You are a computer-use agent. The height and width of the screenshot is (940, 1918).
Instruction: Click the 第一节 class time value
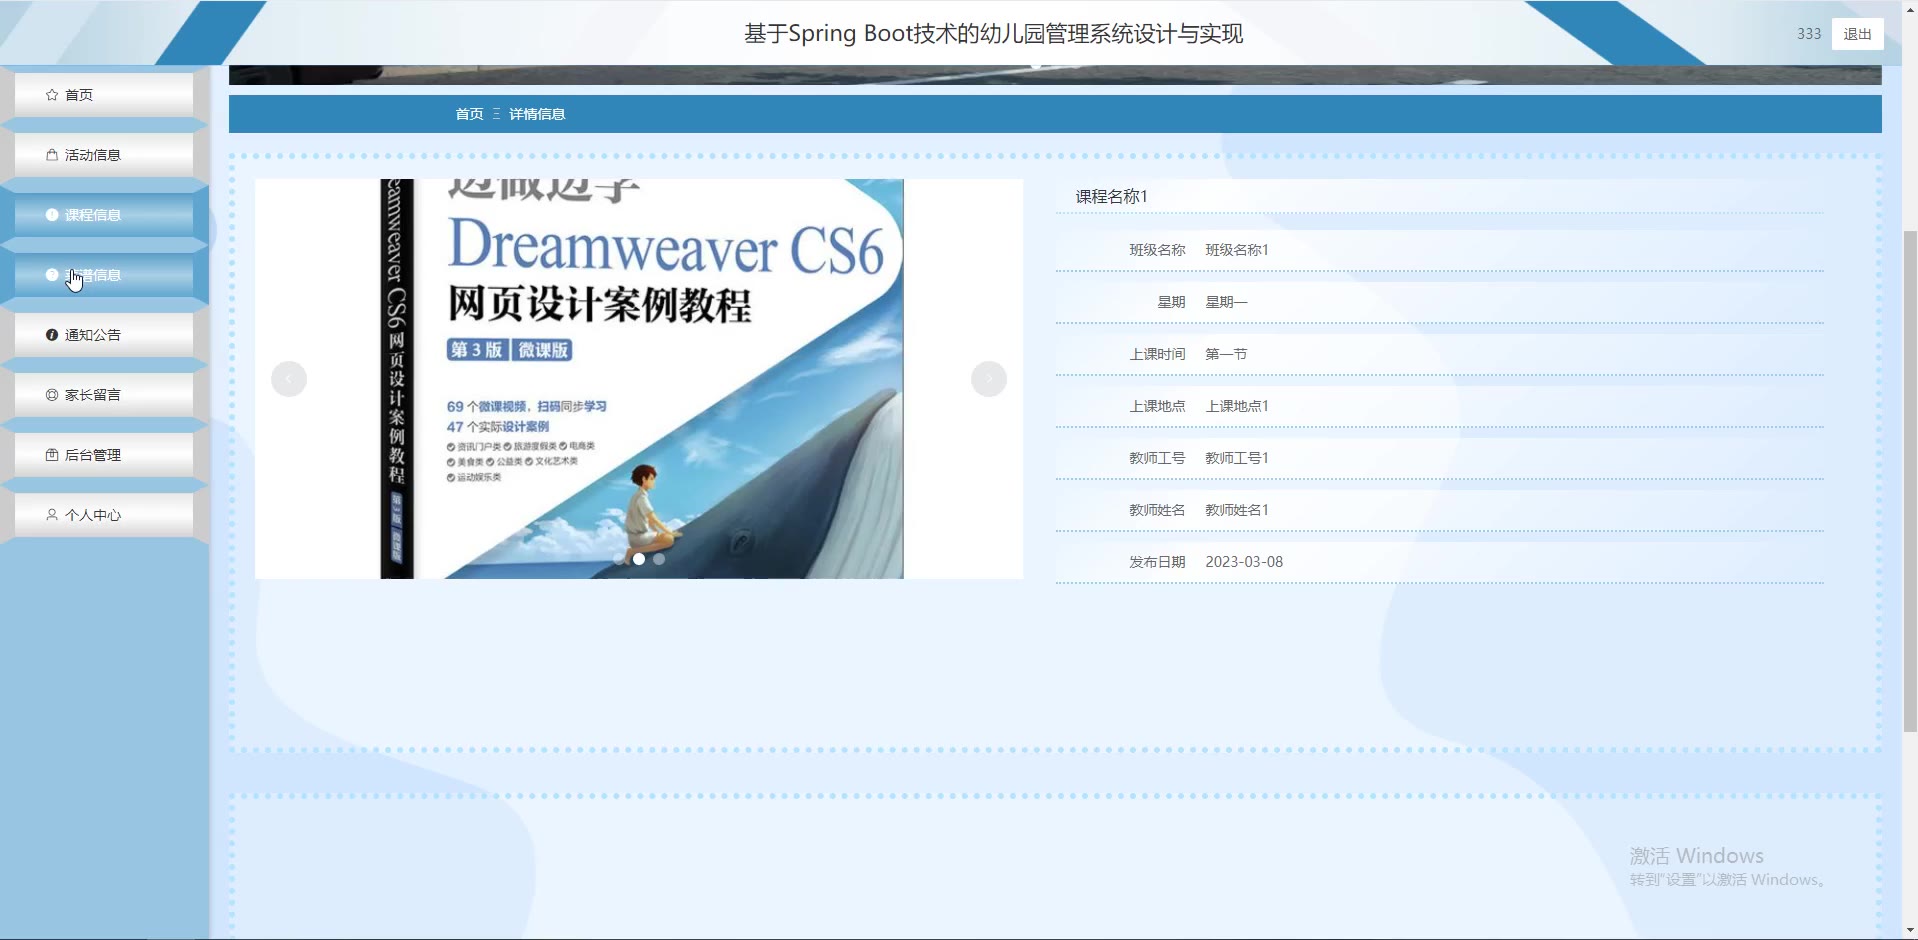pyautogui.click(x=1226, y=354)
